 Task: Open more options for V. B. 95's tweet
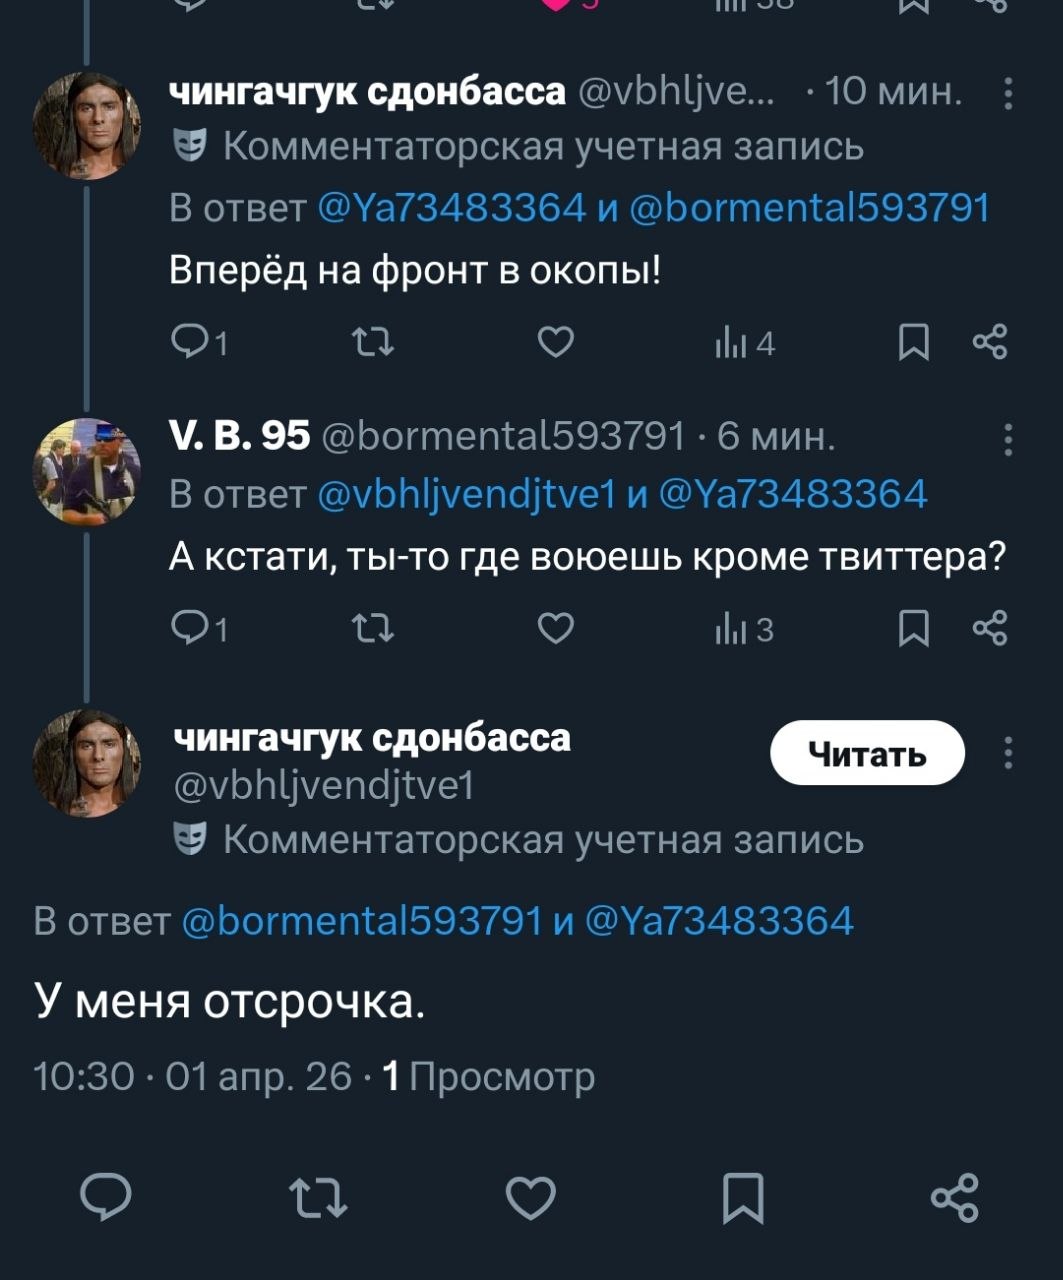1007,439
